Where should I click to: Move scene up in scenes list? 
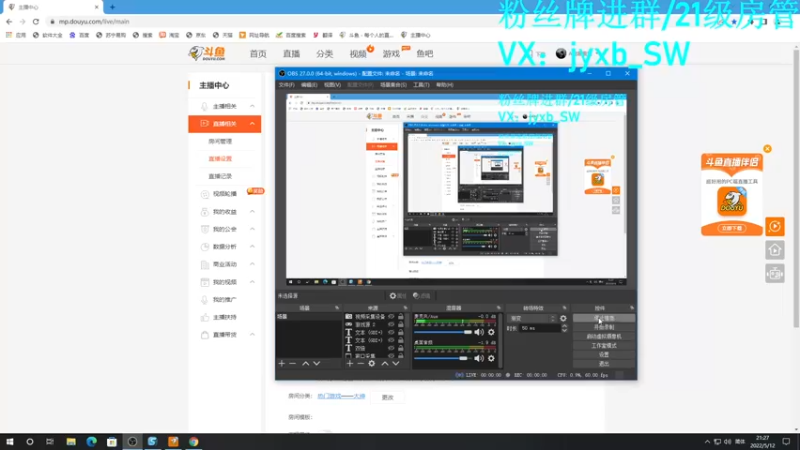(x=305, y=363)
